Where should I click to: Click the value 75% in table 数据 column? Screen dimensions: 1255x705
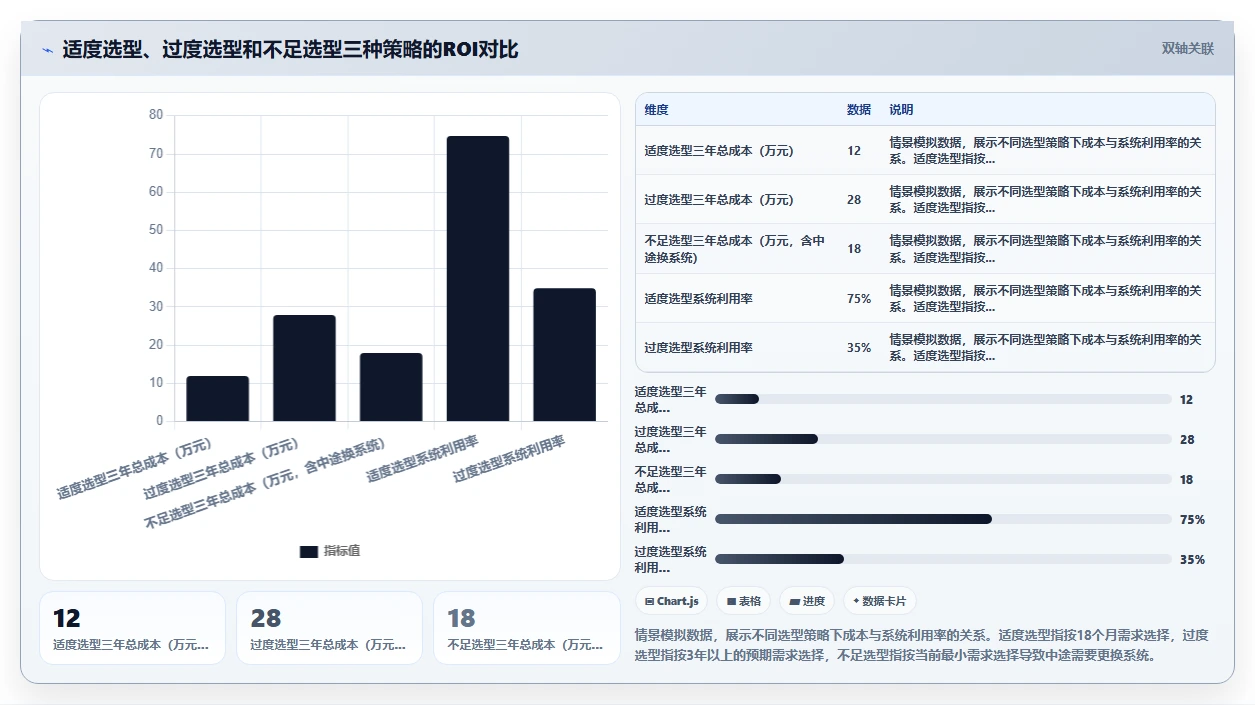tap(858, 298)
